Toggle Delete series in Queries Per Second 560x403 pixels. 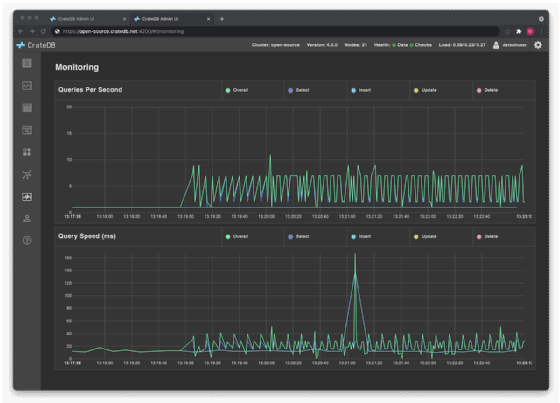(488, 90)
